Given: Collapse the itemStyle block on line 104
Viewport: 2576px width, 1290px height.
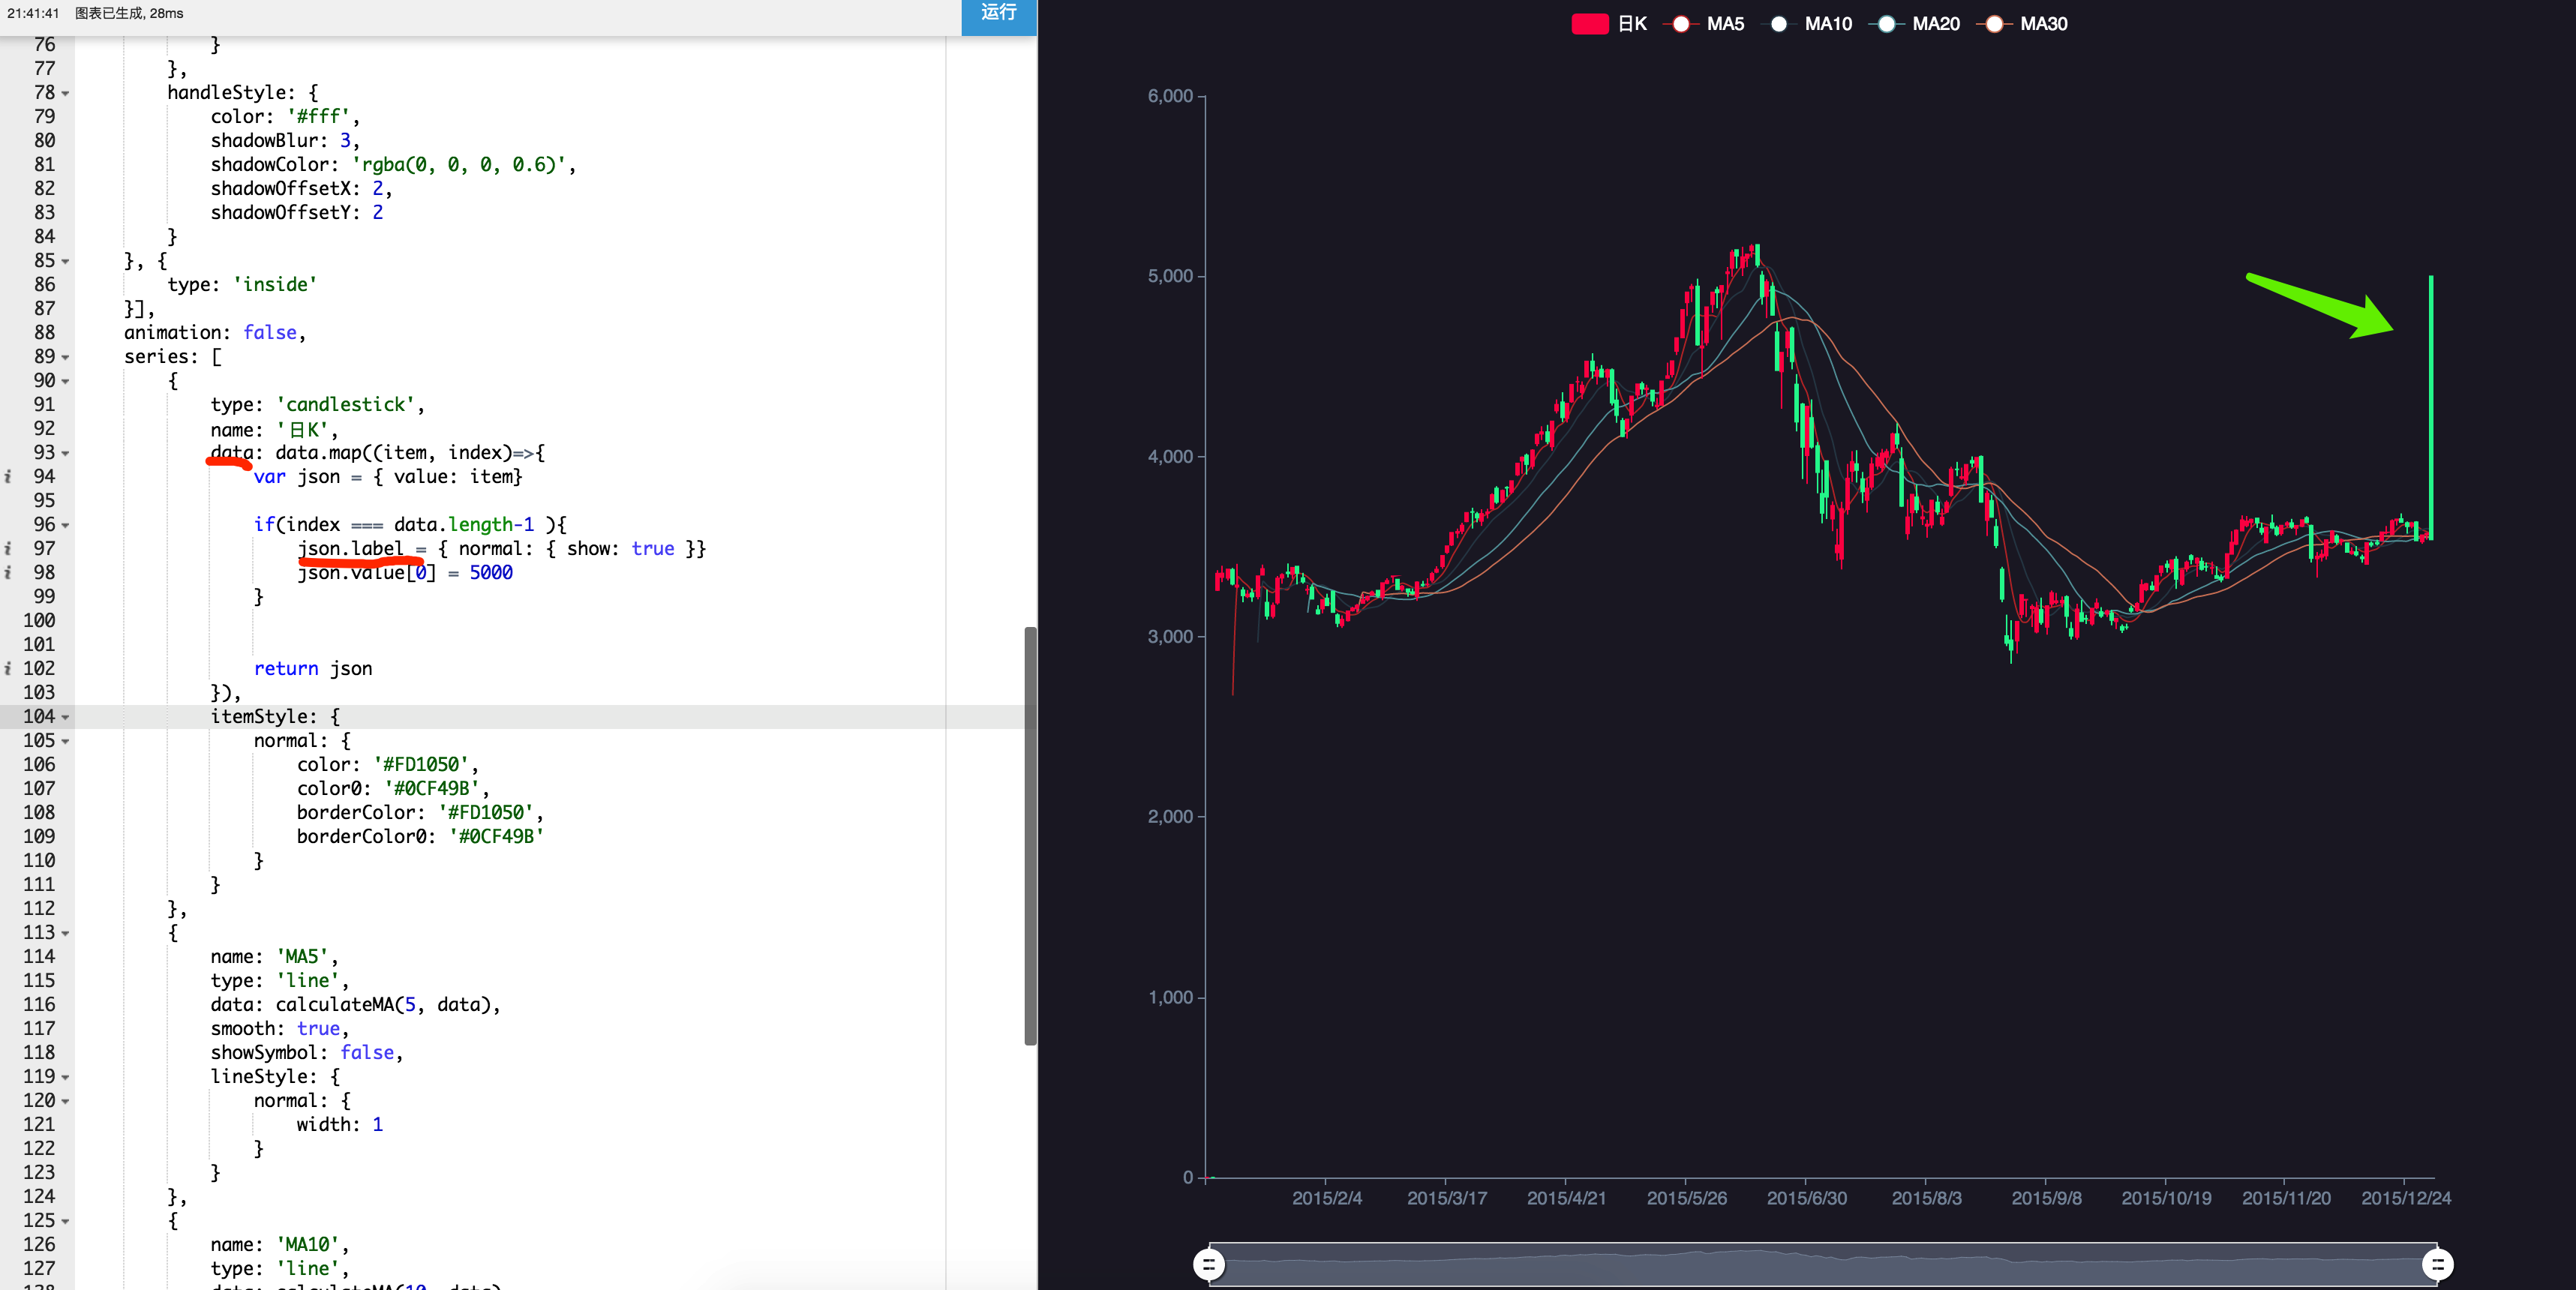Looking at the screenshot, I should pos(66,717).
